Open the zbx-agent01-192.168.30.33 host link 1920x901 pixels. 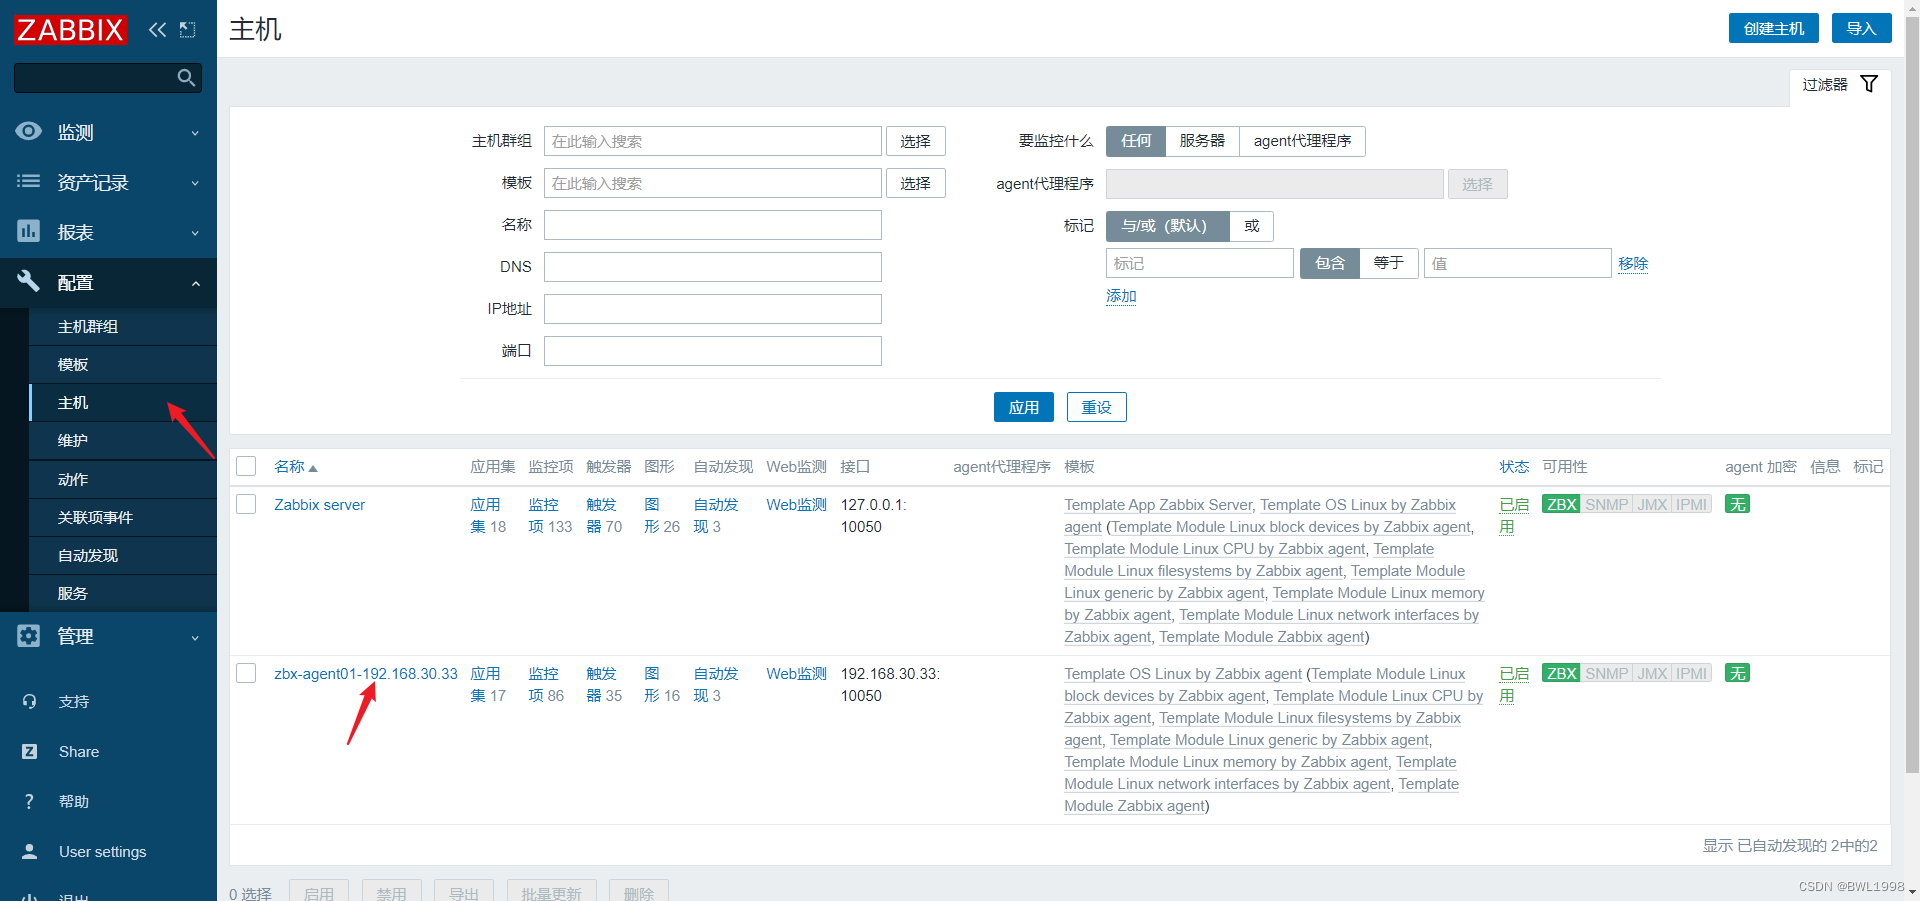pos(366,674)
